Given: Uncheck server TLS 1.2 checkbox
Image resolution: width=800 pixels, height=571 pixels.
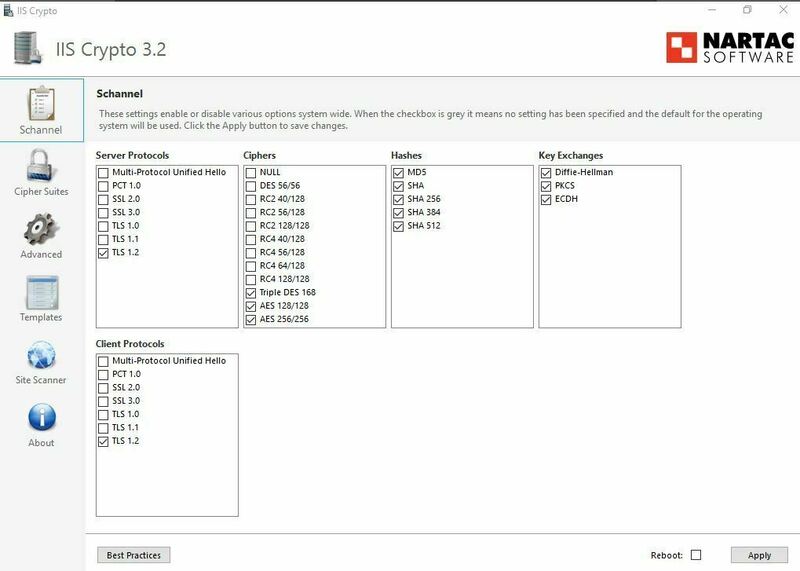Looking at the screenshot, I should click(103, 253).
